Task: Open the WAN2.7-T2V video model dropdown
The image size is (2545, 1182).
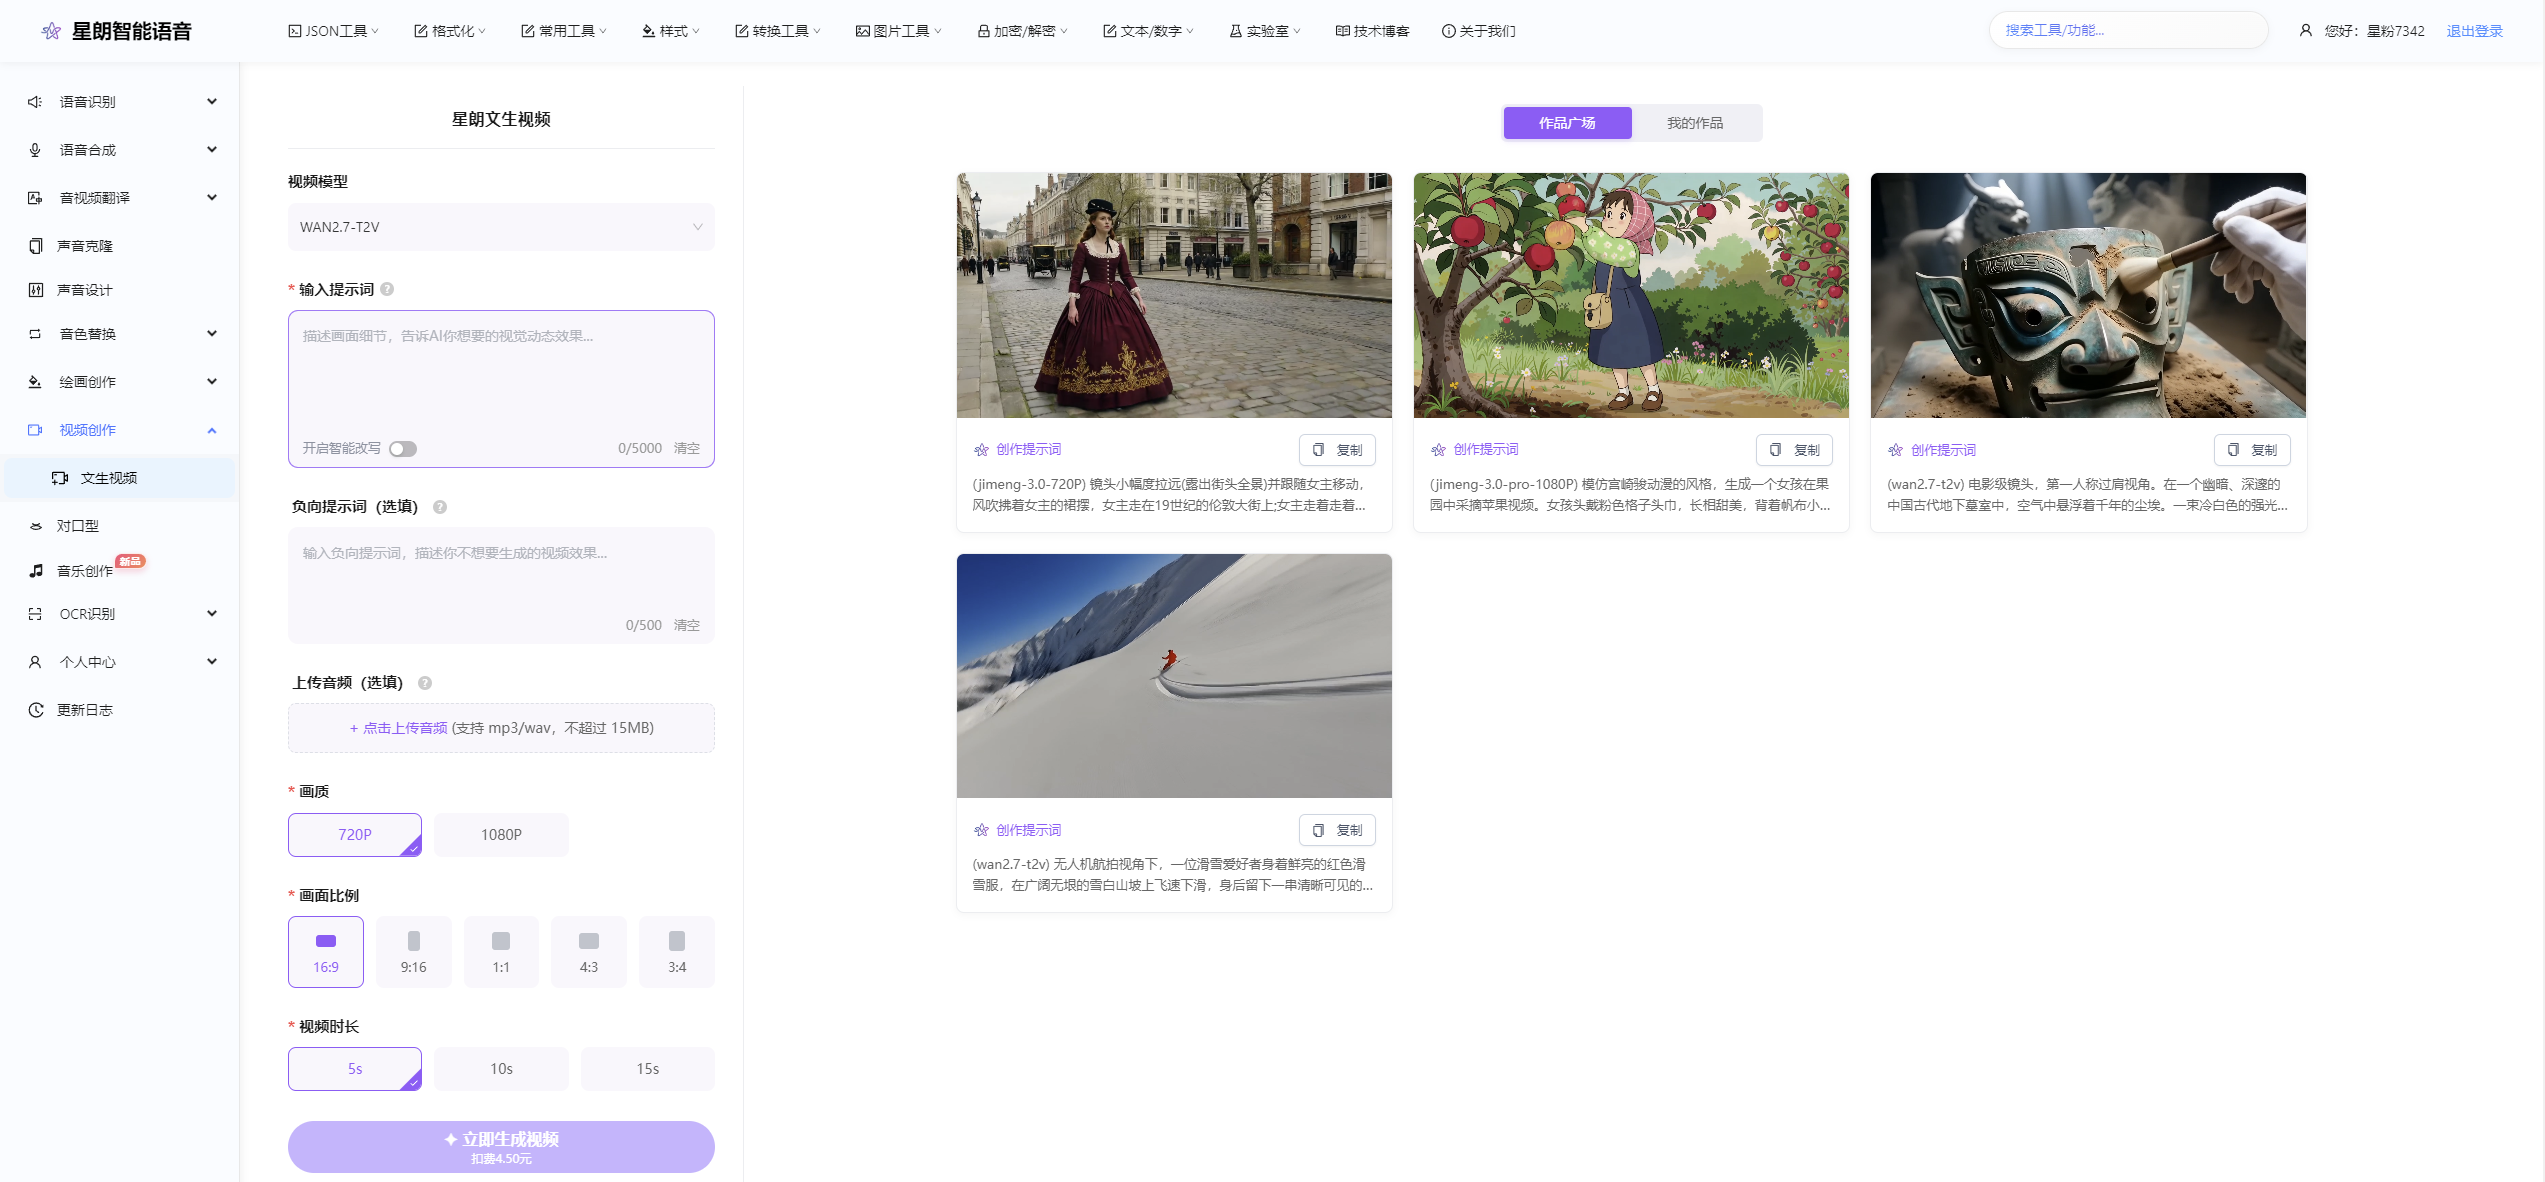Action: click(501, 227)
